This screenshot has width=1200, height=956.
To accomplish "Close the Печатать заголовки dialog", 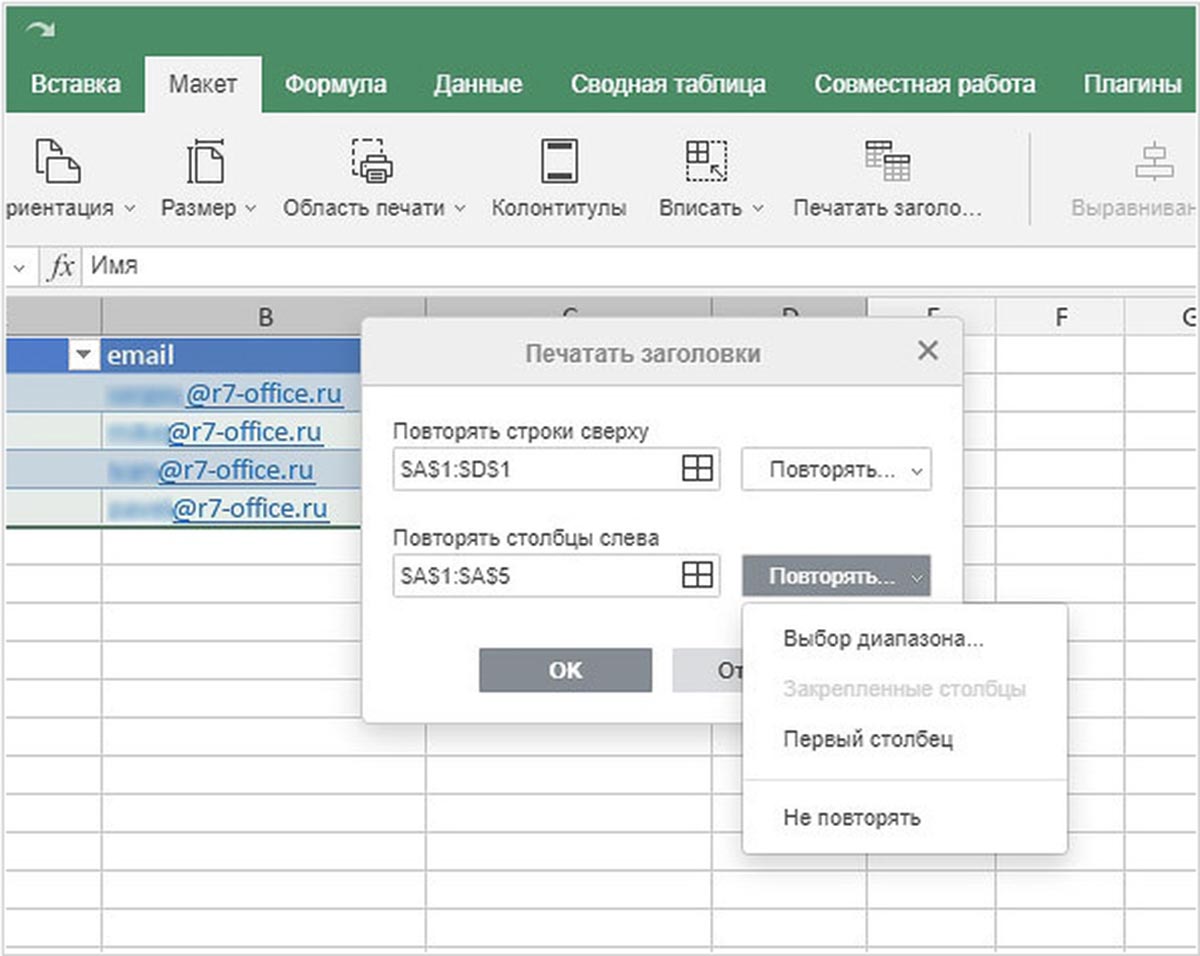I will [928, 351].
